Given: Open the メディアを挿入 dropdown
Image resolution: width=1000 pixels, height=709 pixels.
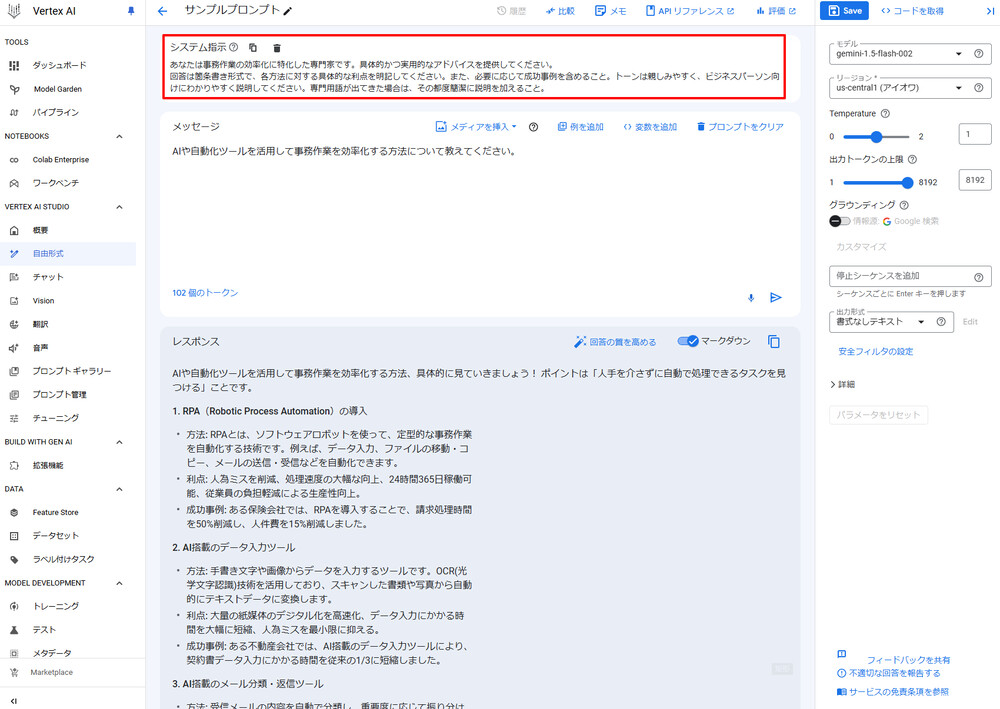Looking at the screenshot, I should (476, 127).
